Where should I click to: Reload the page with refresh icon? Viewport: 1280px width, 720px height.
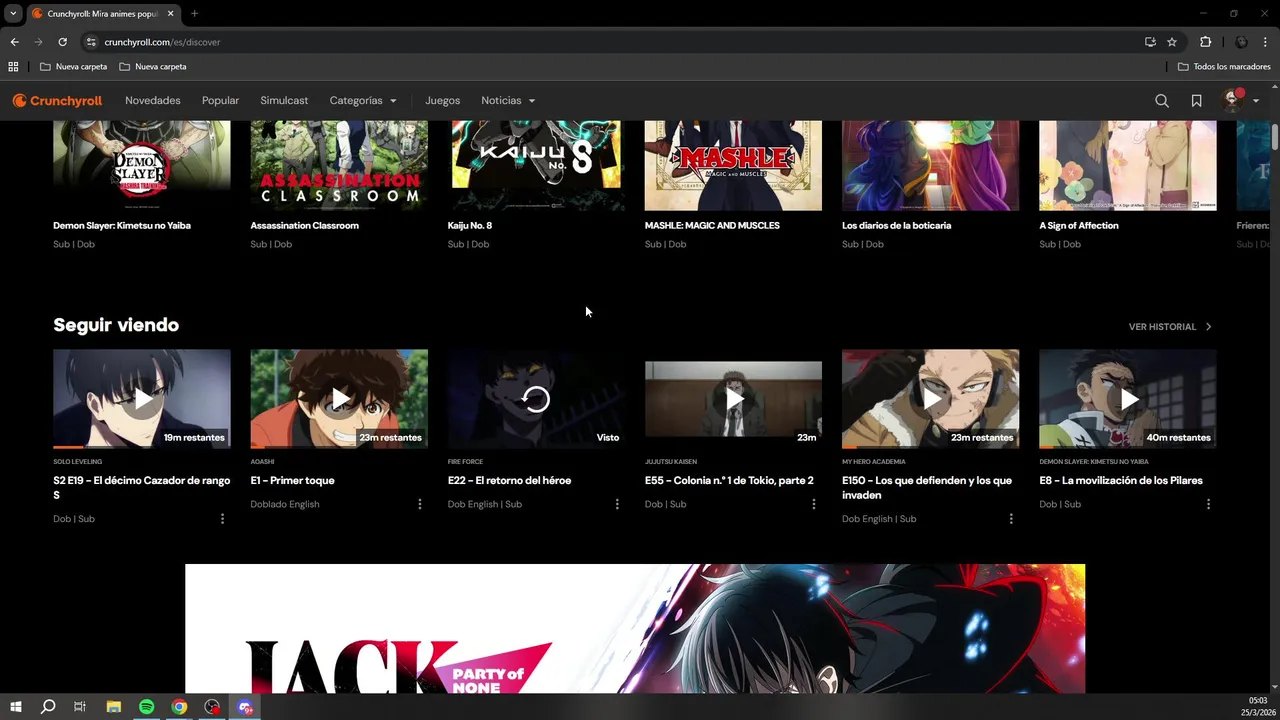[x=62, y=42]
